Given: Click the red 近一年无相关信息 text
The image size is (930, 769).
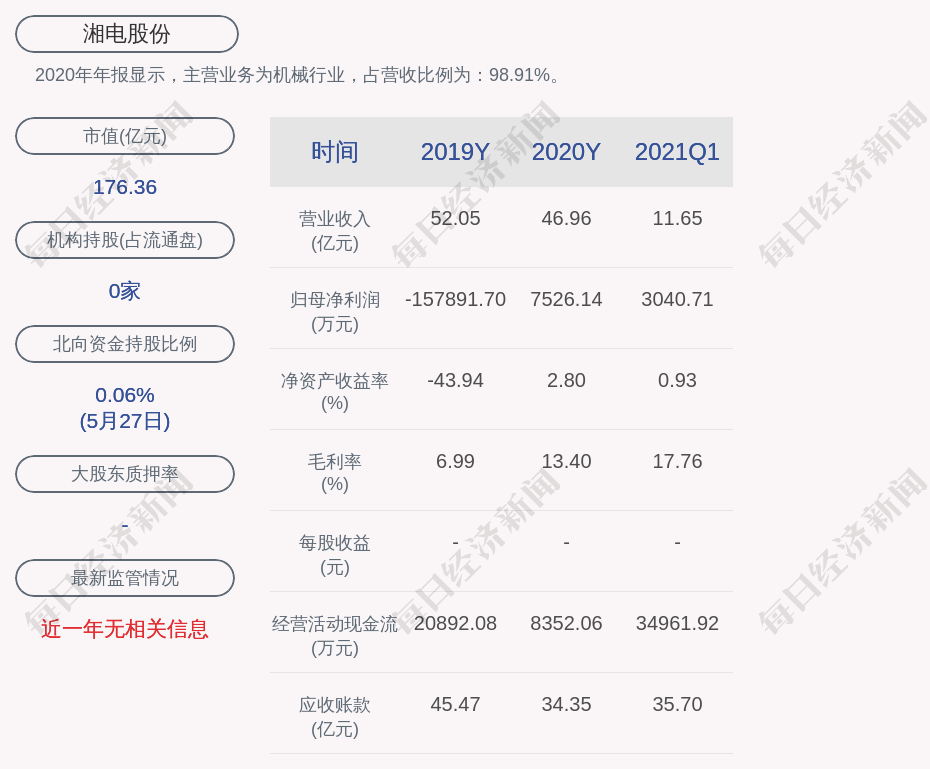Looking at the screenshot, I should pos(125,629).
